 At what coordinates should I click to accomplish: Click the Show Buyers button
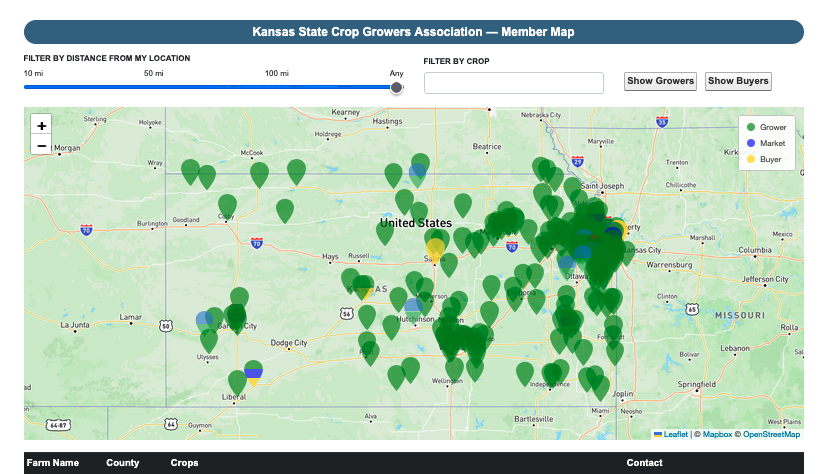click(x=738, y=81)
